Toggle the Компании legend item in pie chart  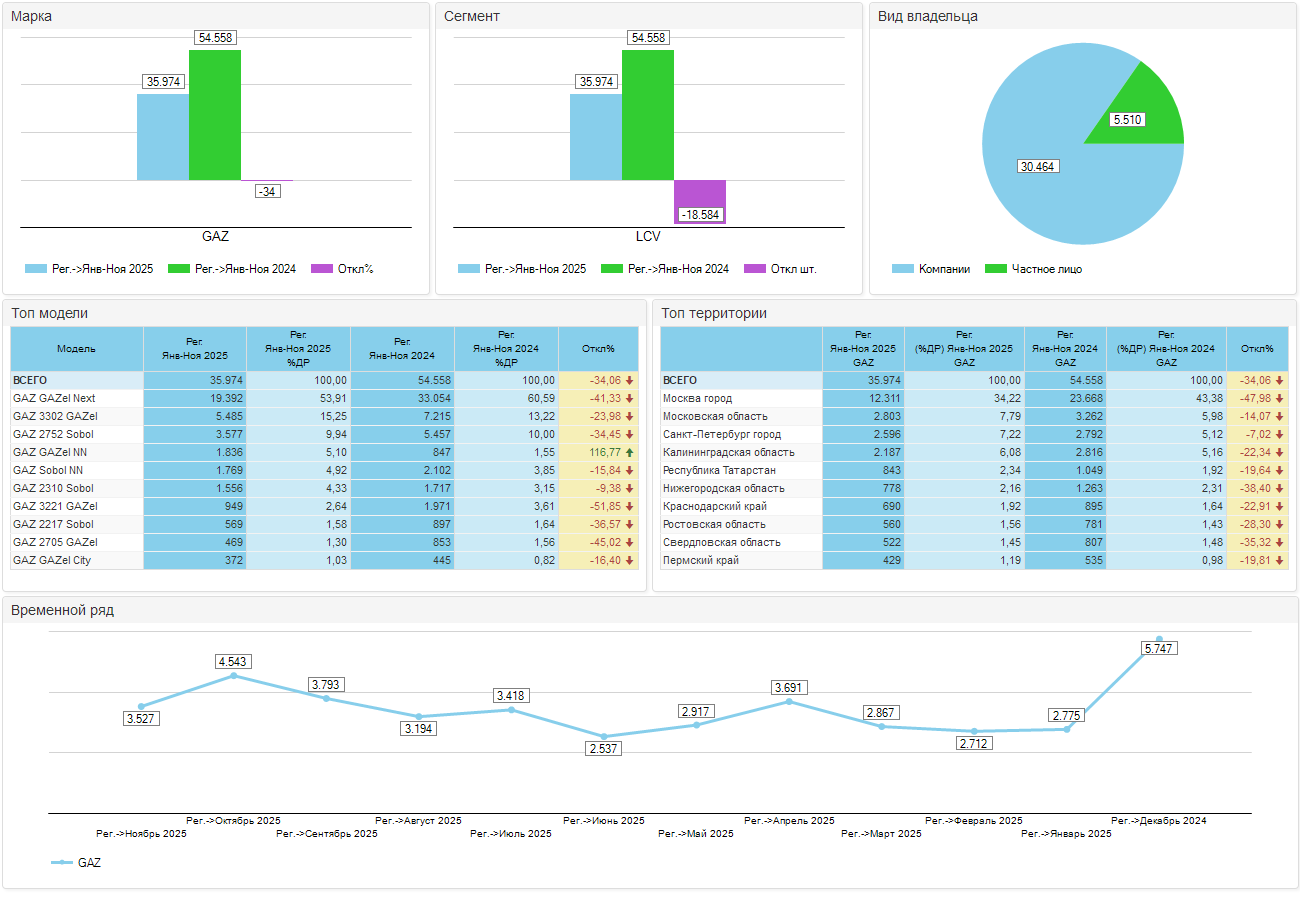(930, 269)
